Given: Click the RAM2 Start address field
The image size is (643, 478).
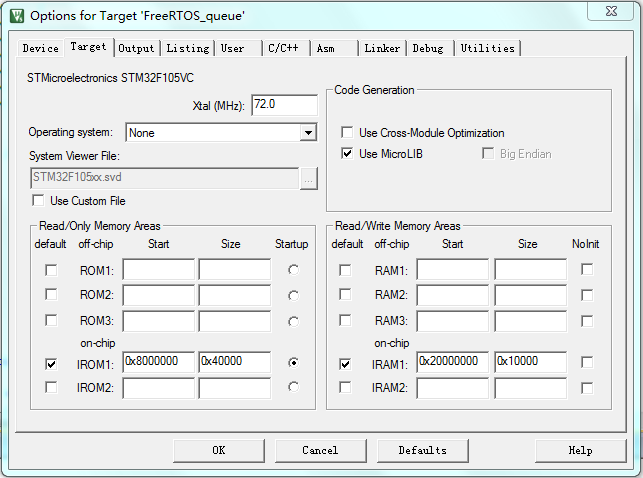Looking at the screenshot, I should point(453,295).
